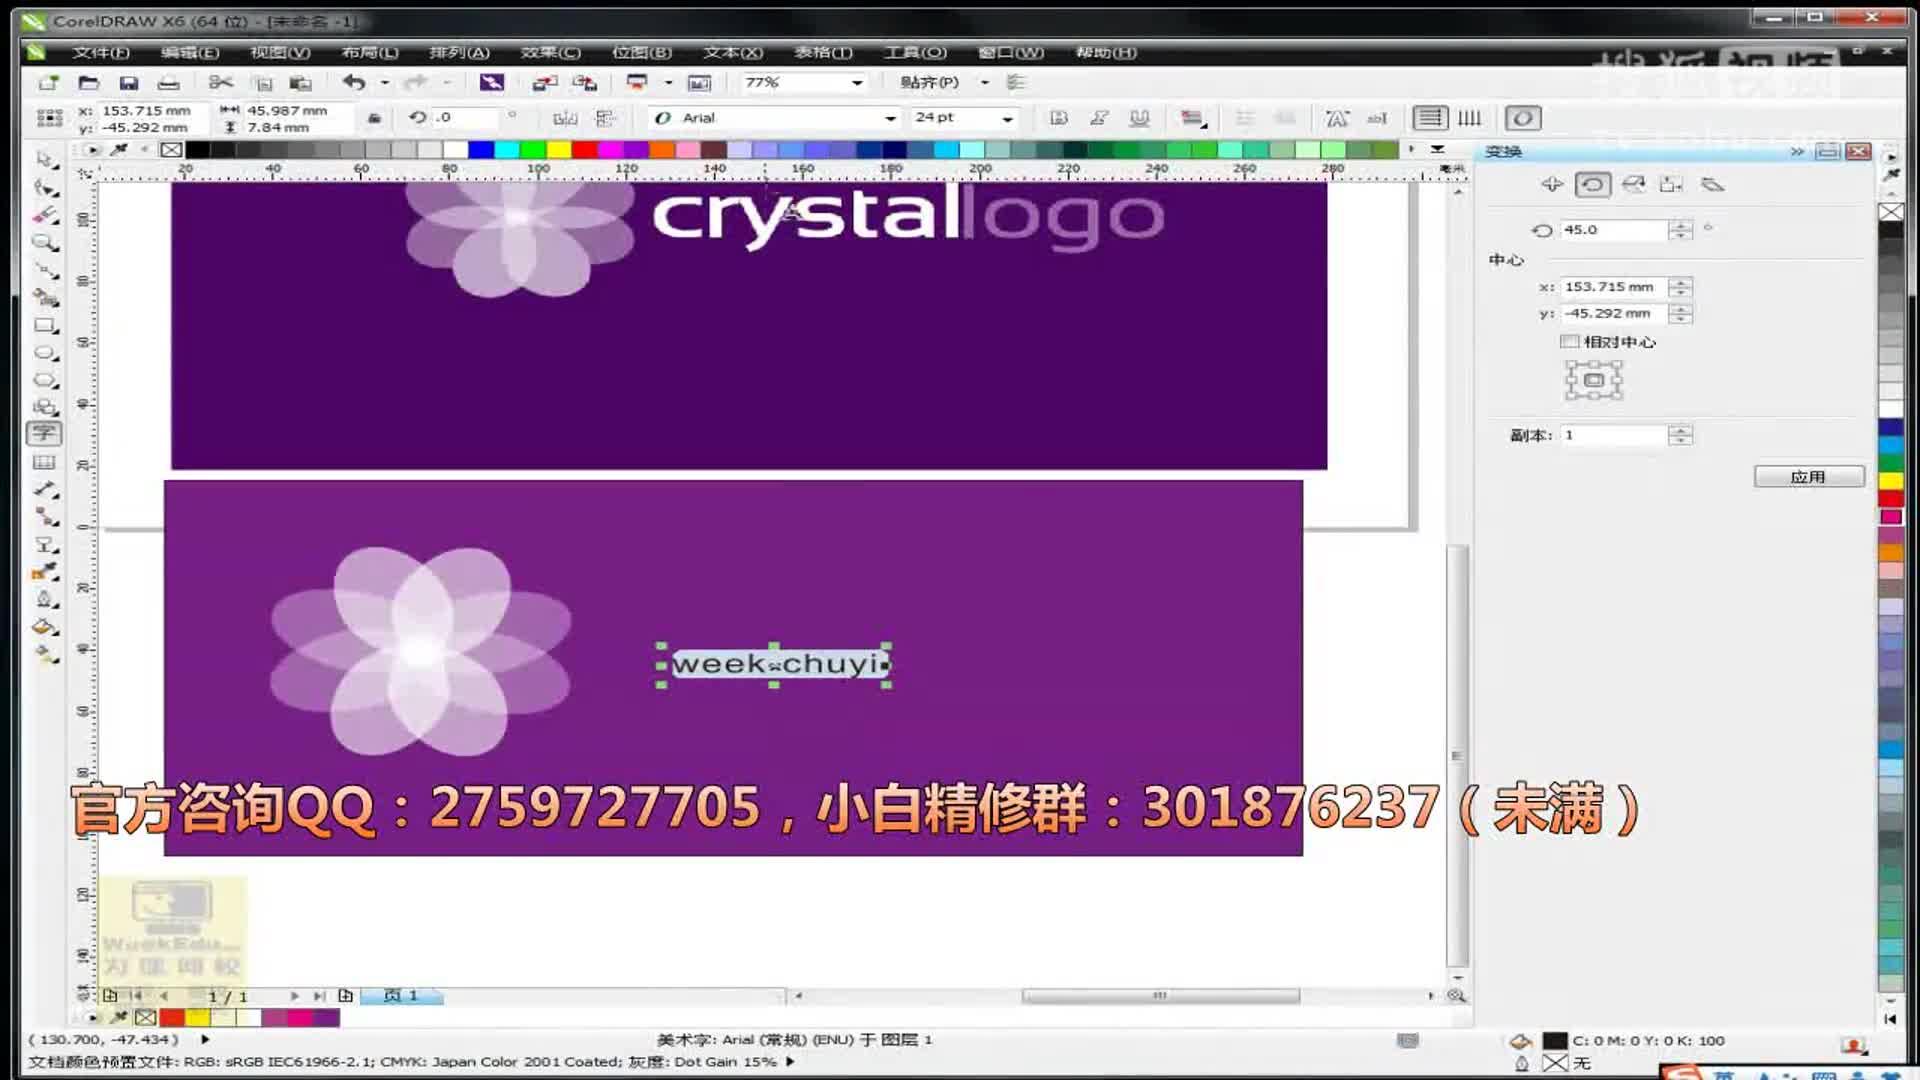Enable the 相对中心 checkbox in Transform docker
The image size is (1920, 1080).
tap(1572, 342)
